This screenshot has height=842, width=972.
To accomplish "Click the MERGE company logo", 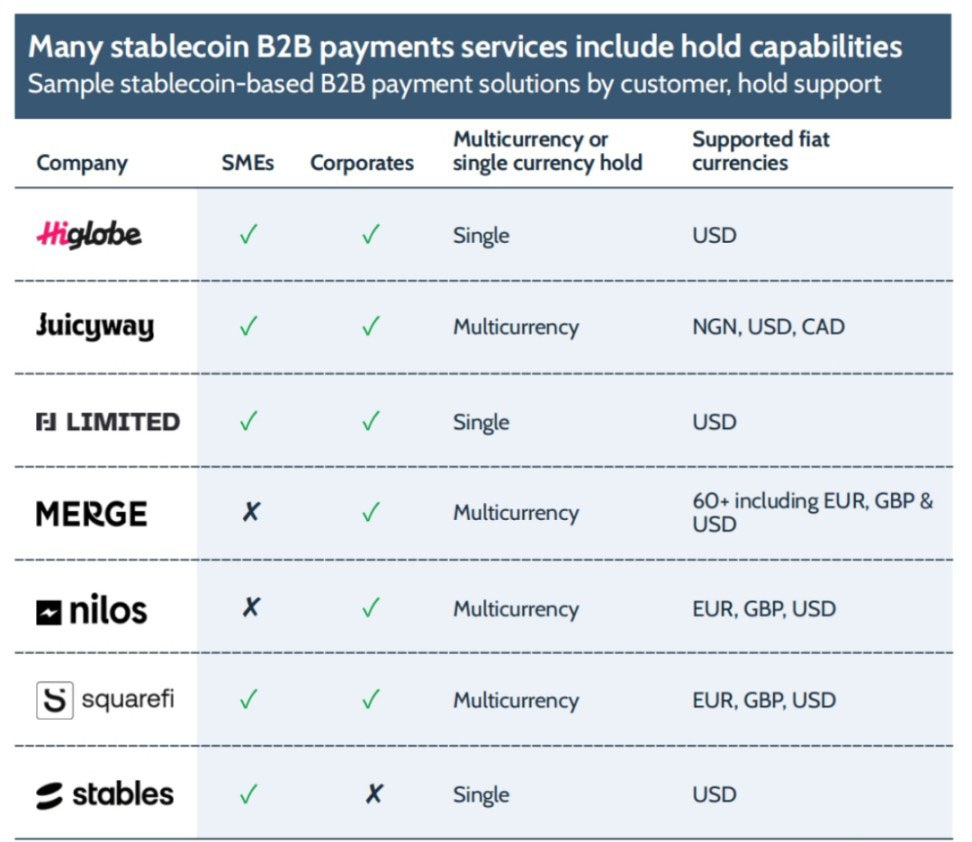I will point(92,514).
